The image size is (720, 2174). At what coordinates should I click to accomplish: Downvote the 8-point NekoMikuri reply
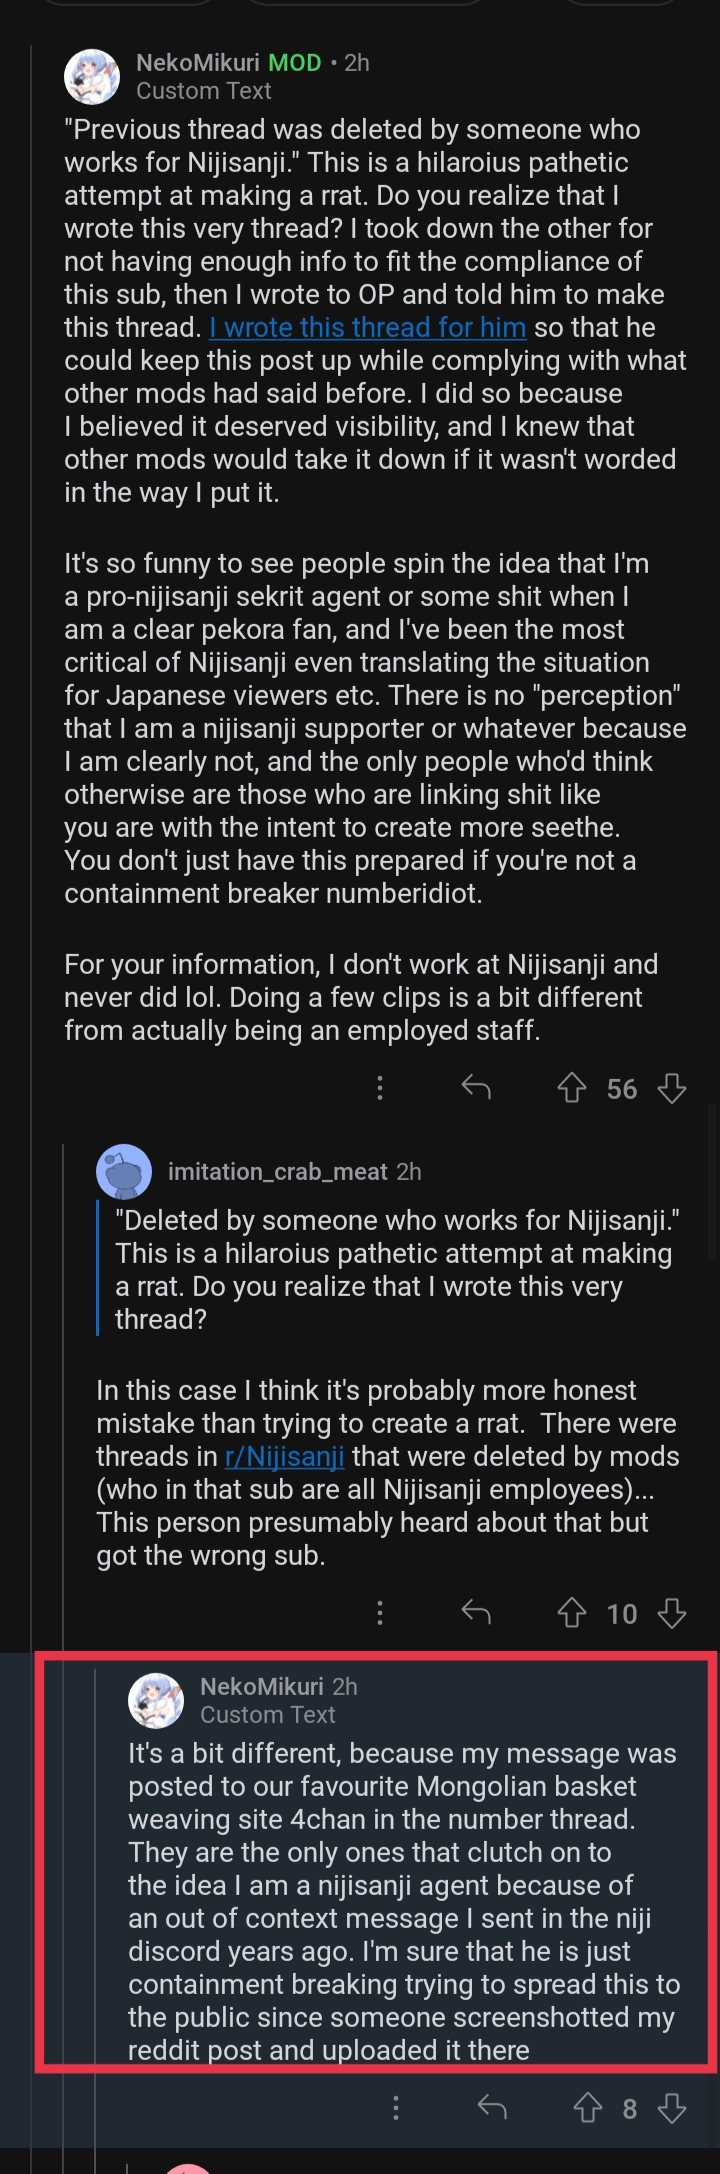pyautogui.click(x=672, y=2109)
